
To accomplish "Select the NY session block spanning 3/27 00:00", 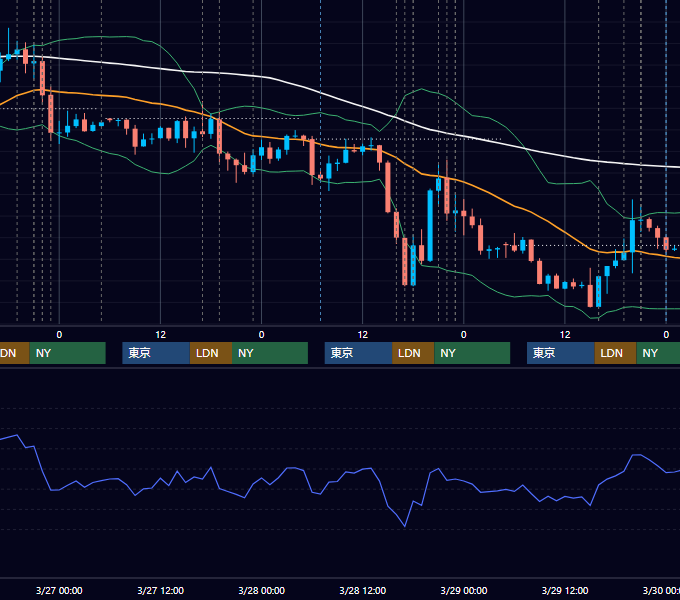I will point(68,353).
